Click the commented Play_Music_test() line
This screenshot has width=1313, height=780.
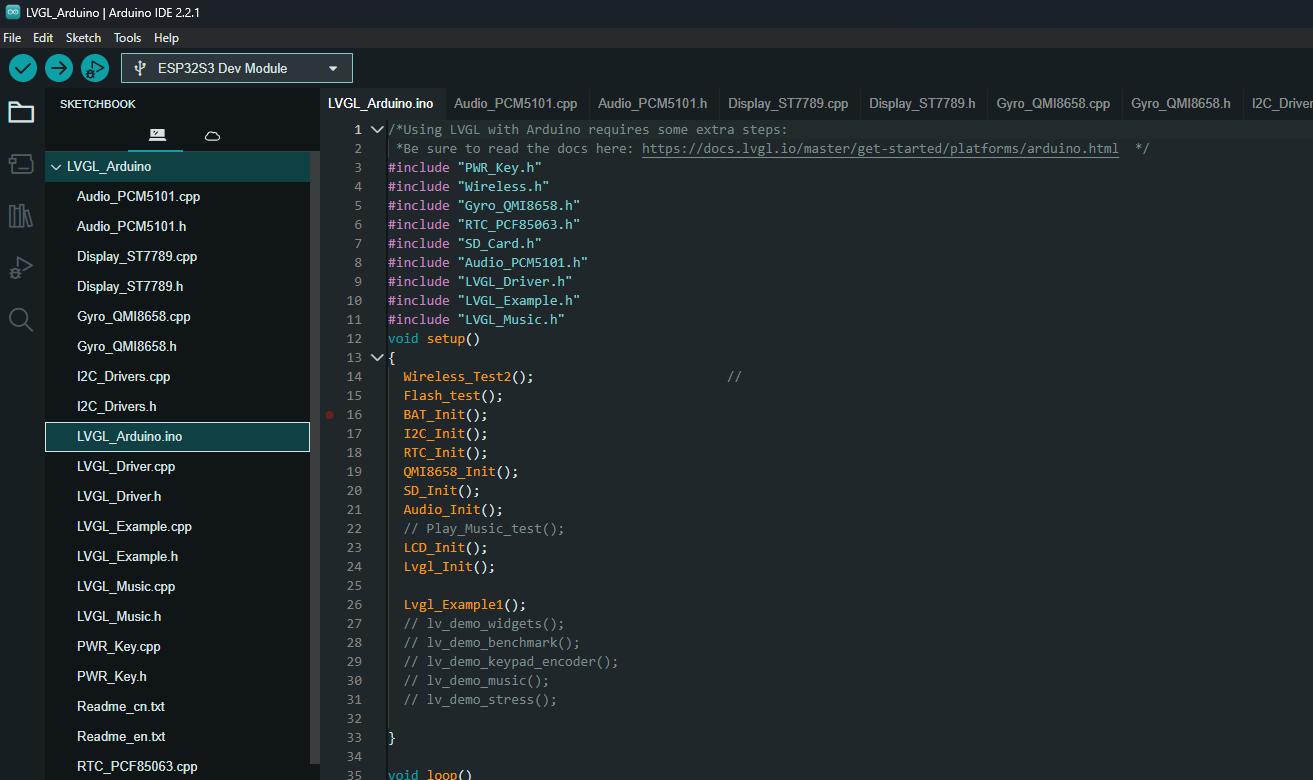click(484, 529)
